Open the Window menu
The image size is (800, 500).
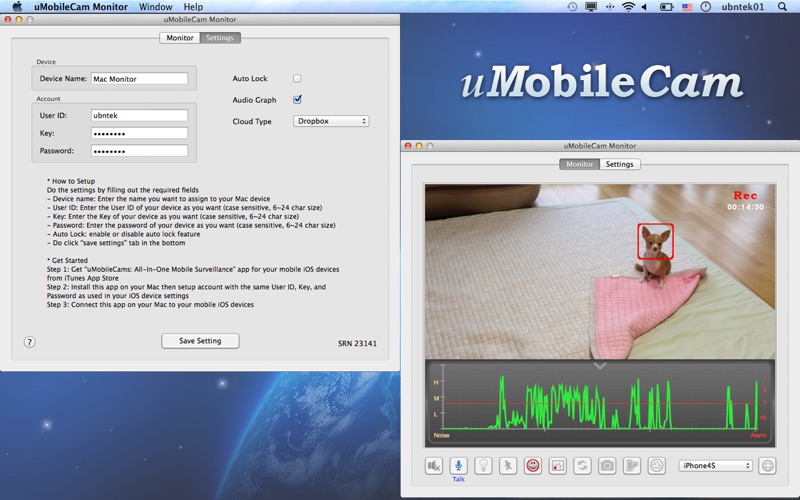pyautogui.click(x=156, y=7)
